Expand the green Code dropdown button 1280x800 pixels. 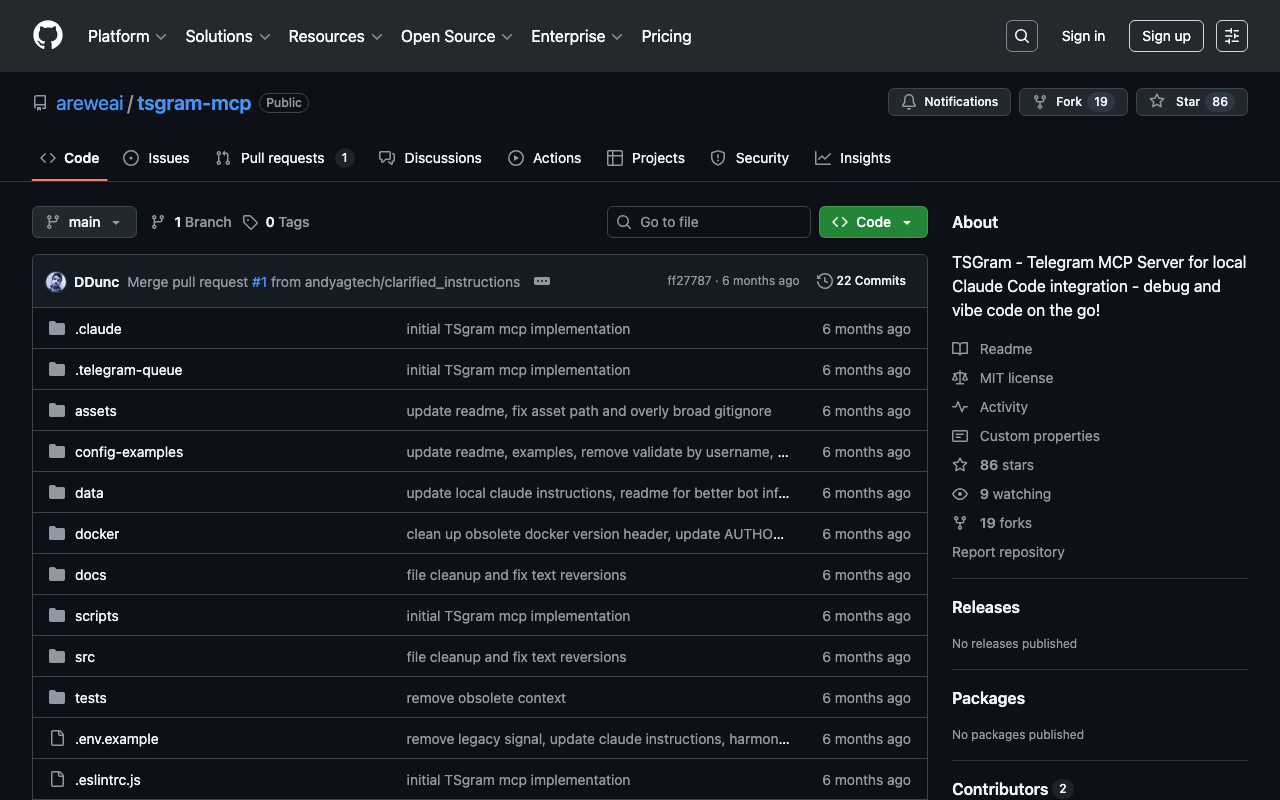click(x=872, y=222)
